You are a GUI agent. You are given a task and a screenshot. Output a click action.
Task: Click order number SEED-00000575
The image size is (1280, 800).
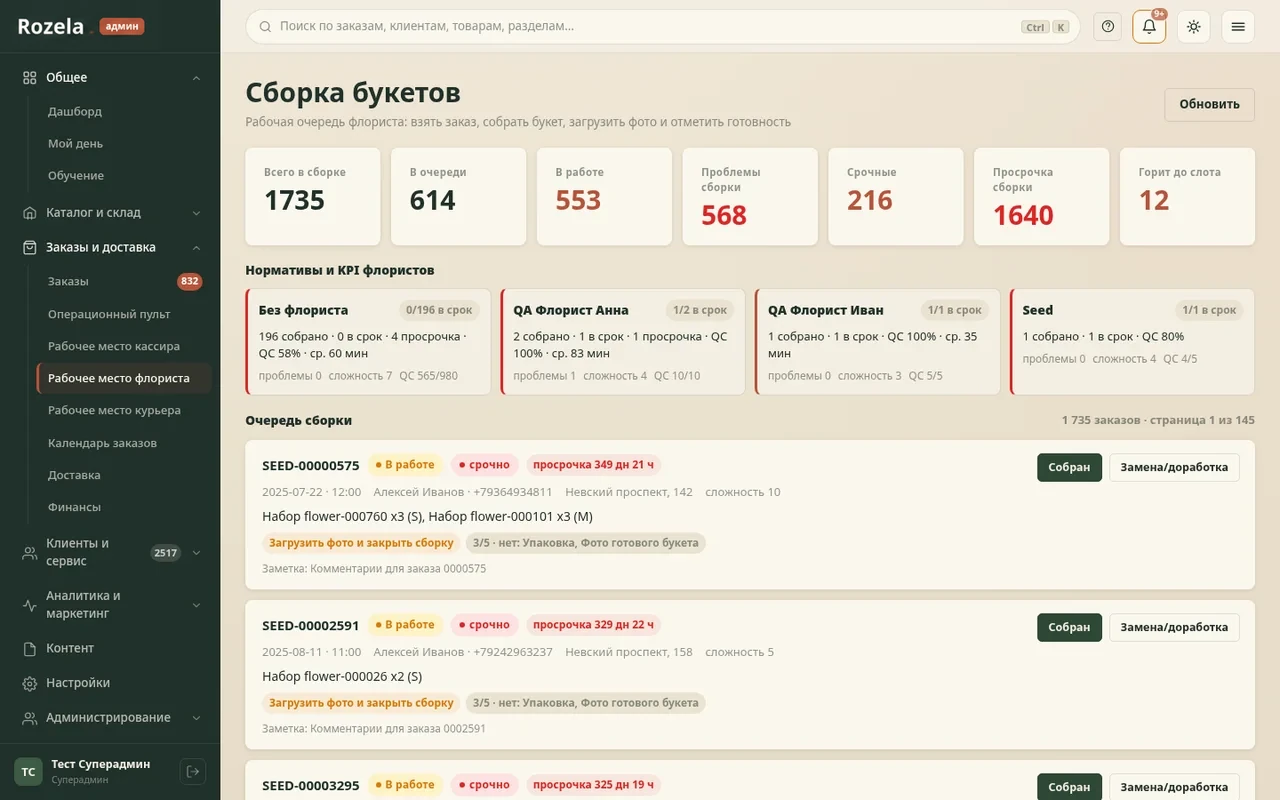coord(311,465)
